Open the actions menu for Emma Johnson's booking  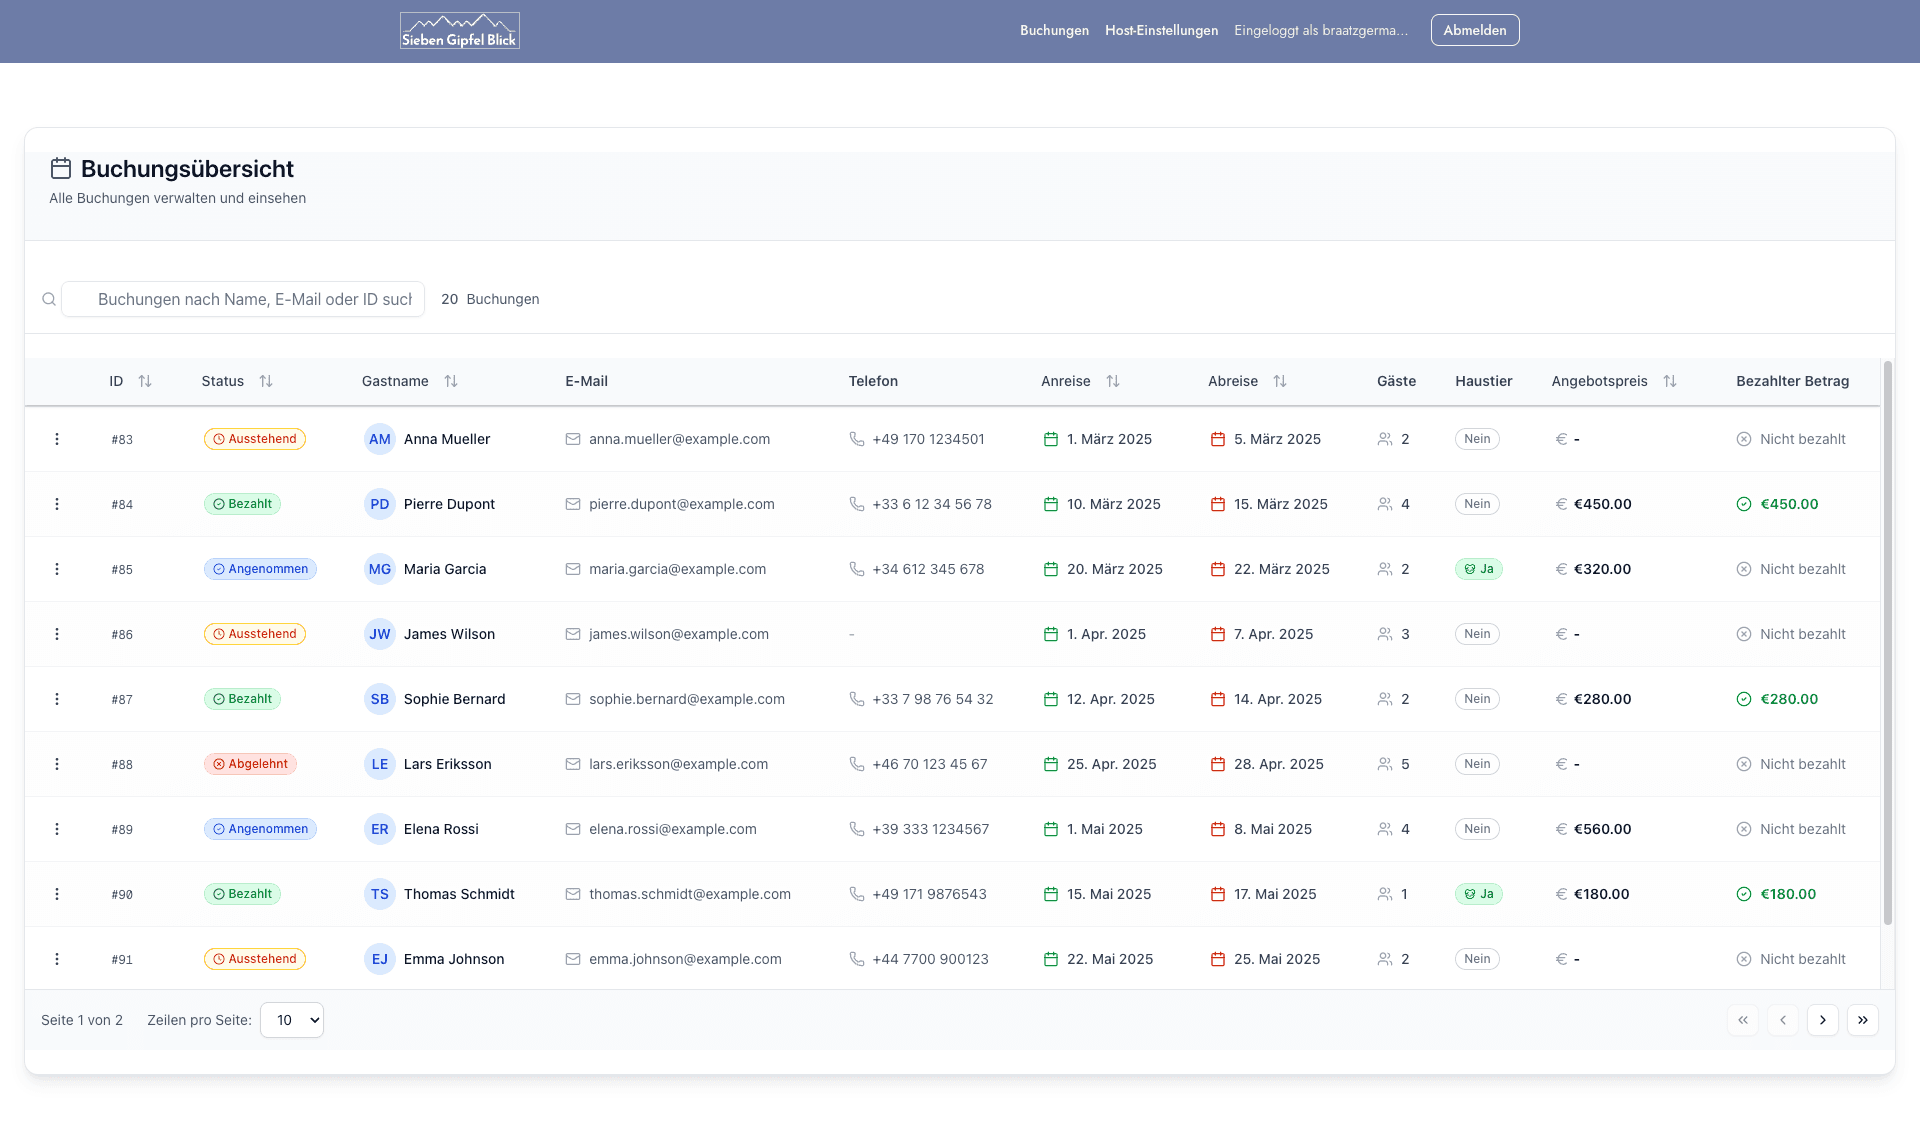(x=57, y=959)
